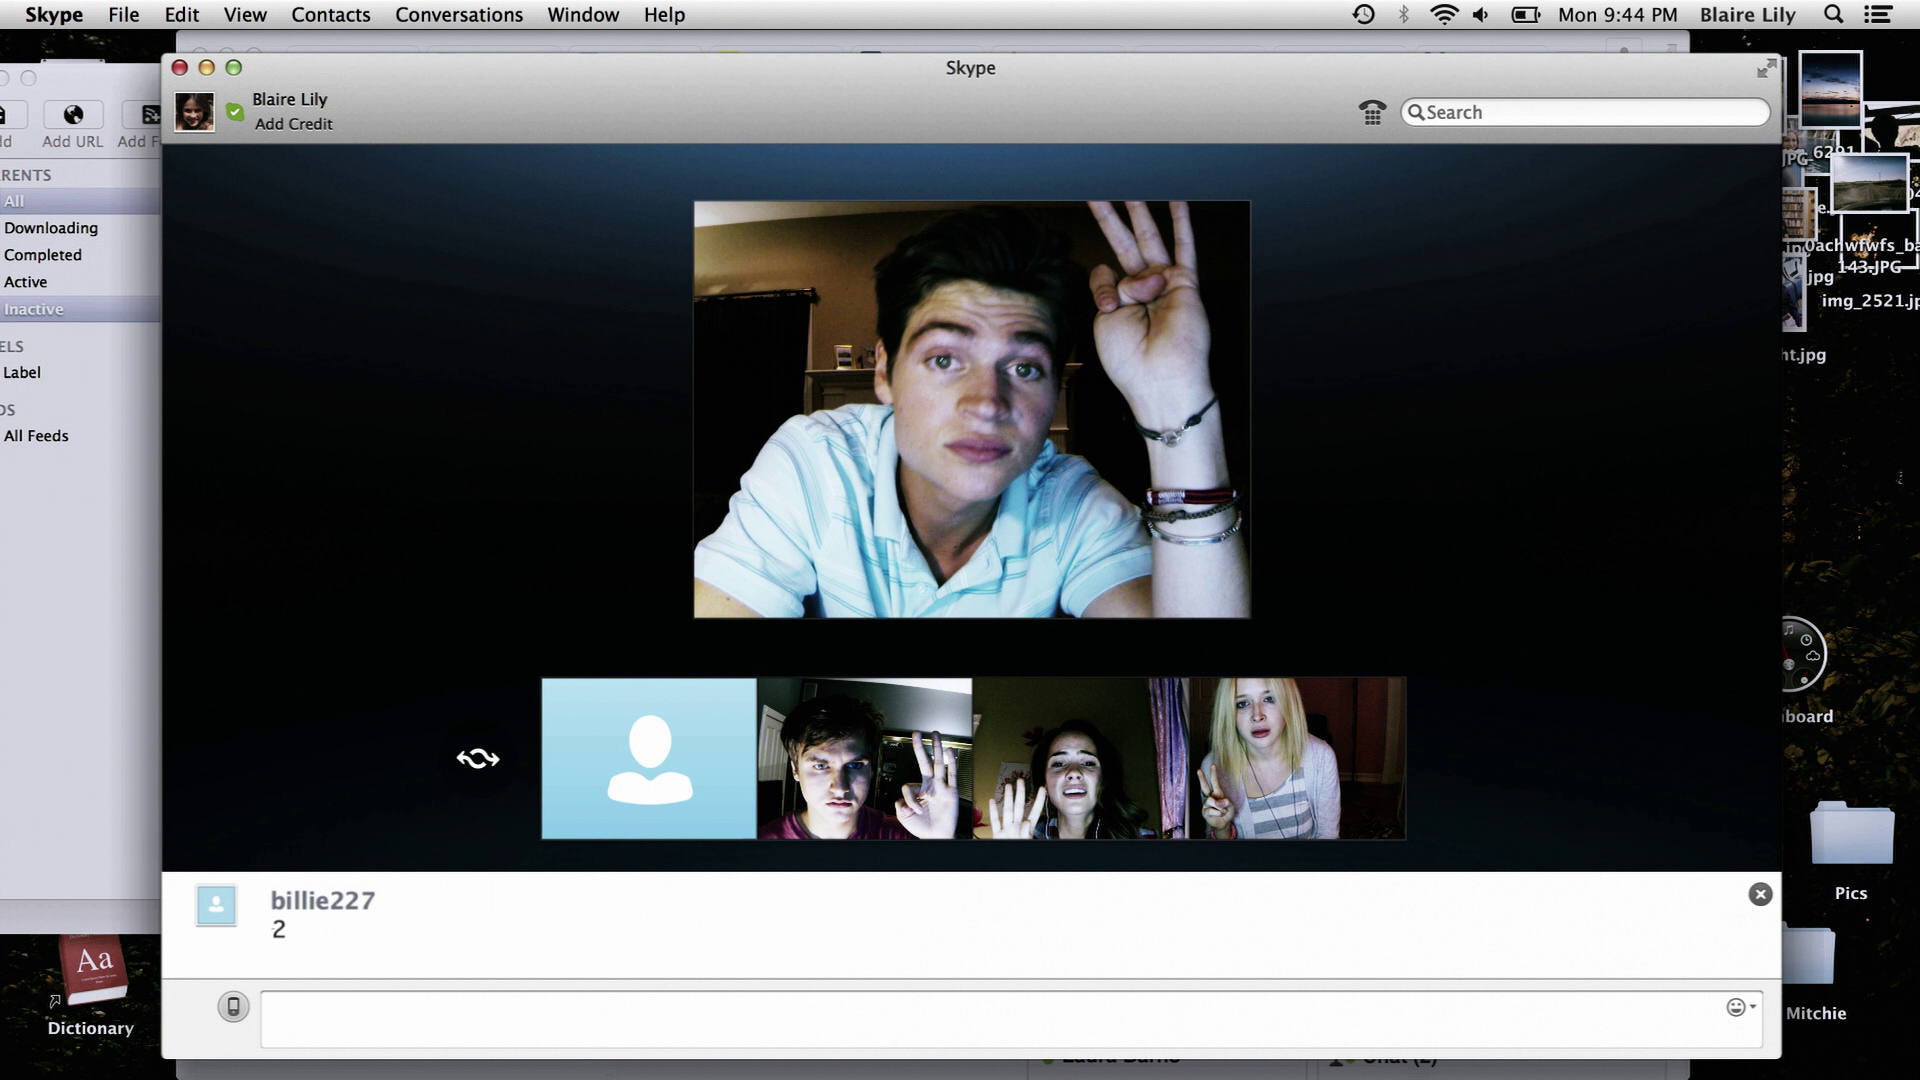Select Label in torrent sidebar
This screenshot has width=1920, height=1080.
click(22, 372)
